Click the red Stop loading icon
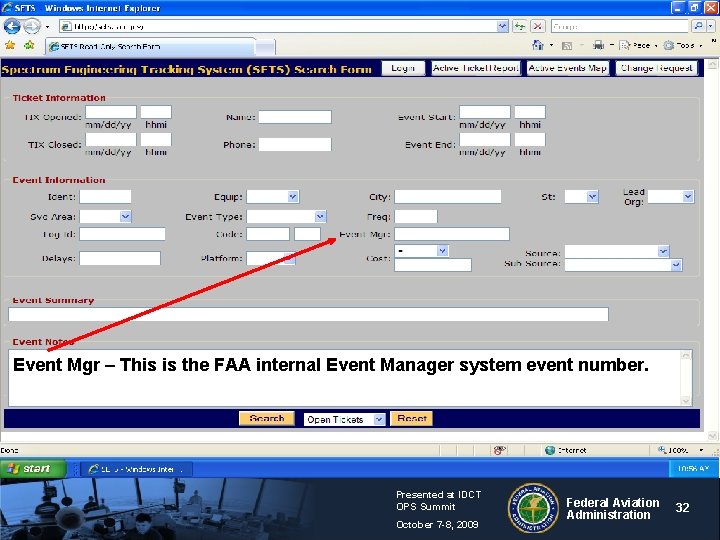720x540 pixels. (x=537, y=26)
